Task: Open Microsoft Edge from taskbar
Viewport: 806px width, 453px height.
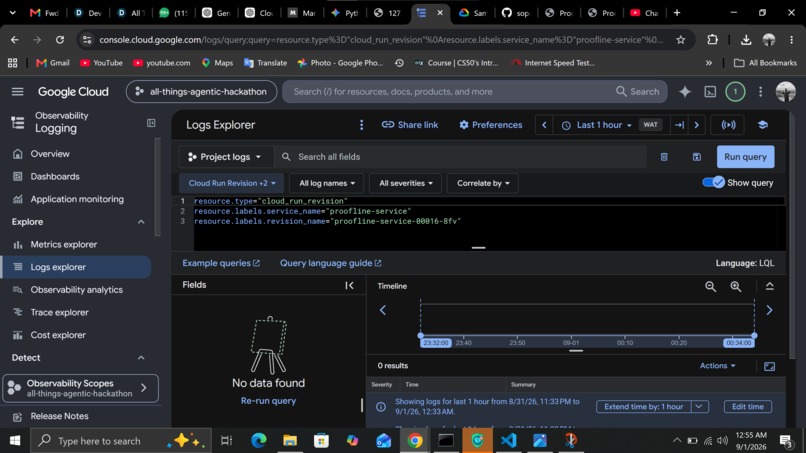Action: 259,441
